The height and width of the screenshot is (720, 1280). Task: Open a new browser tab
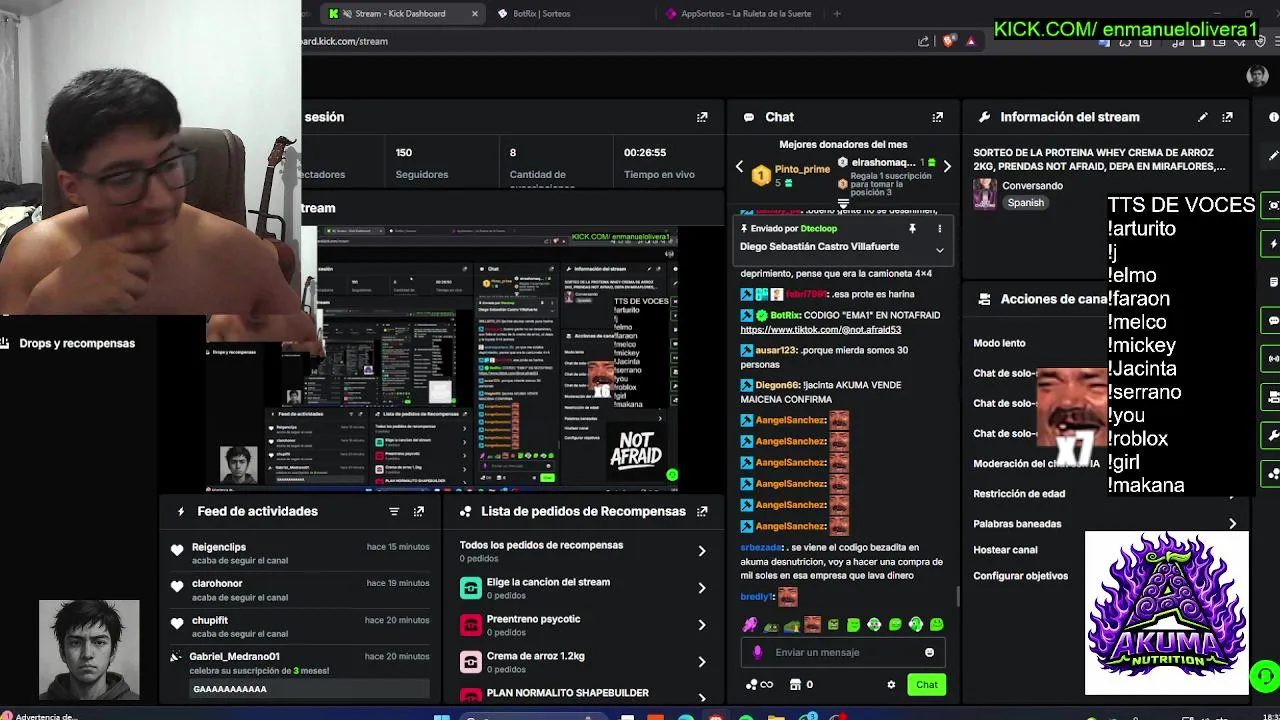click(837, 14)
